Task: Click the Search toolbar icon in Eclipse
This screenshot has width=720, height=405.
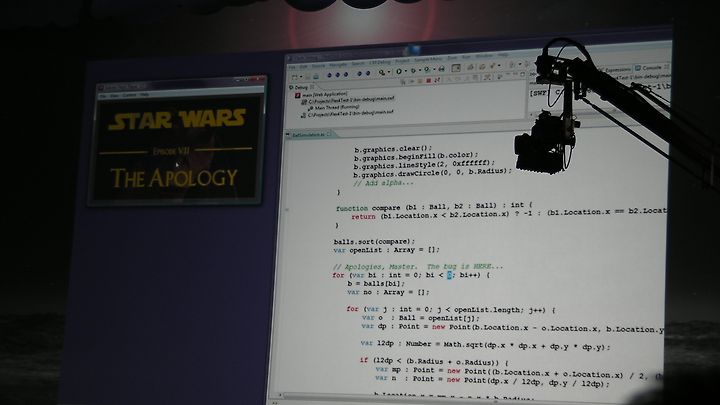Action: (x=382, y=72)
